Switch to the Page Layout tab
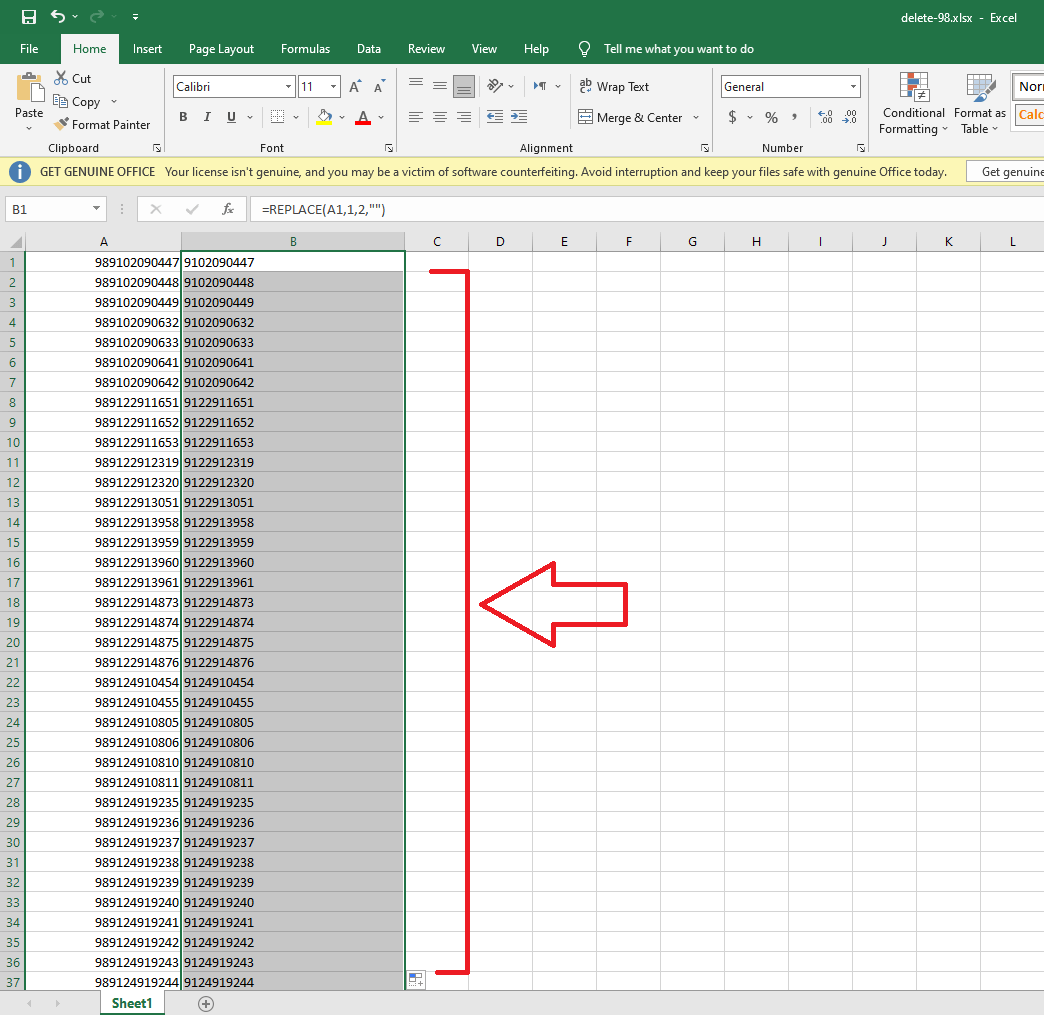The image size is (1044, 1015). (221, 49)
